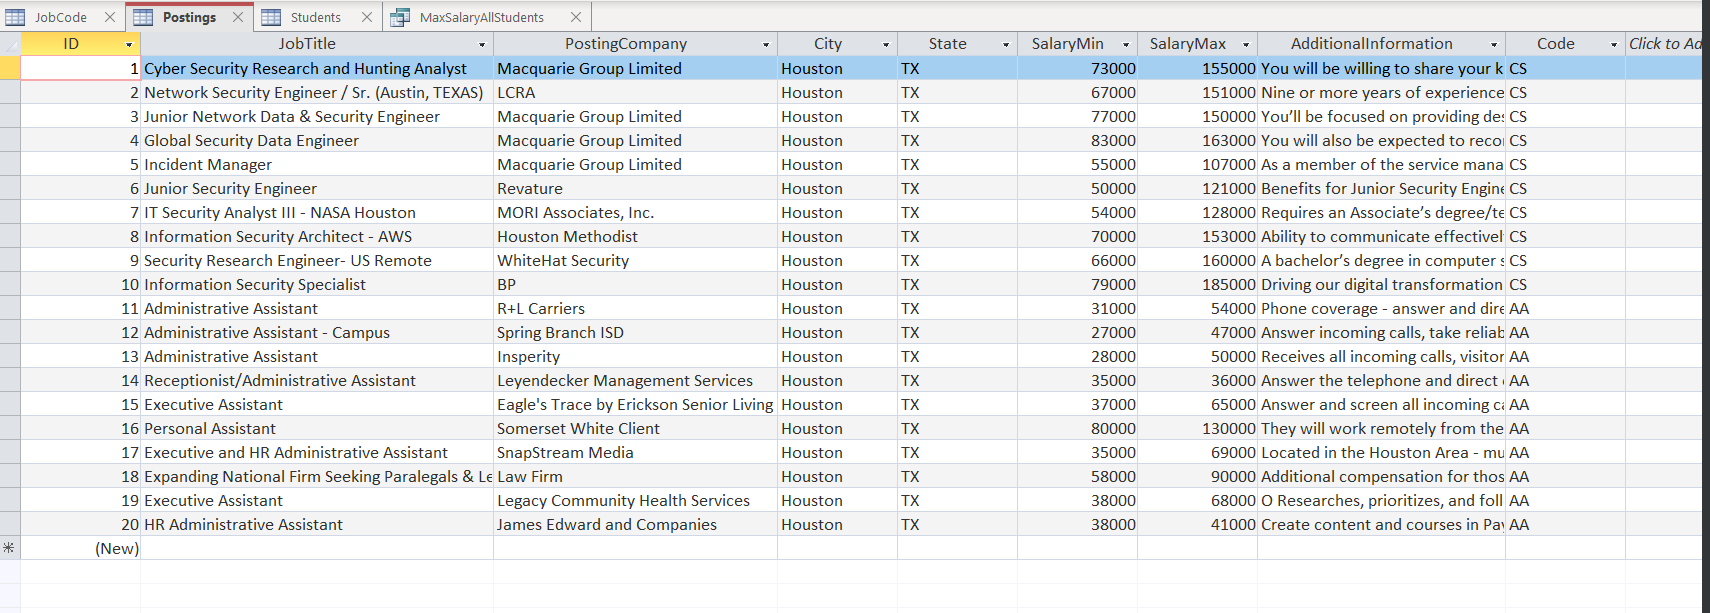The height and width of the screenshot is (613, 1710).
Task: Open the SalaryMin column filter dropdown
Action: [x=1126, y=45]
